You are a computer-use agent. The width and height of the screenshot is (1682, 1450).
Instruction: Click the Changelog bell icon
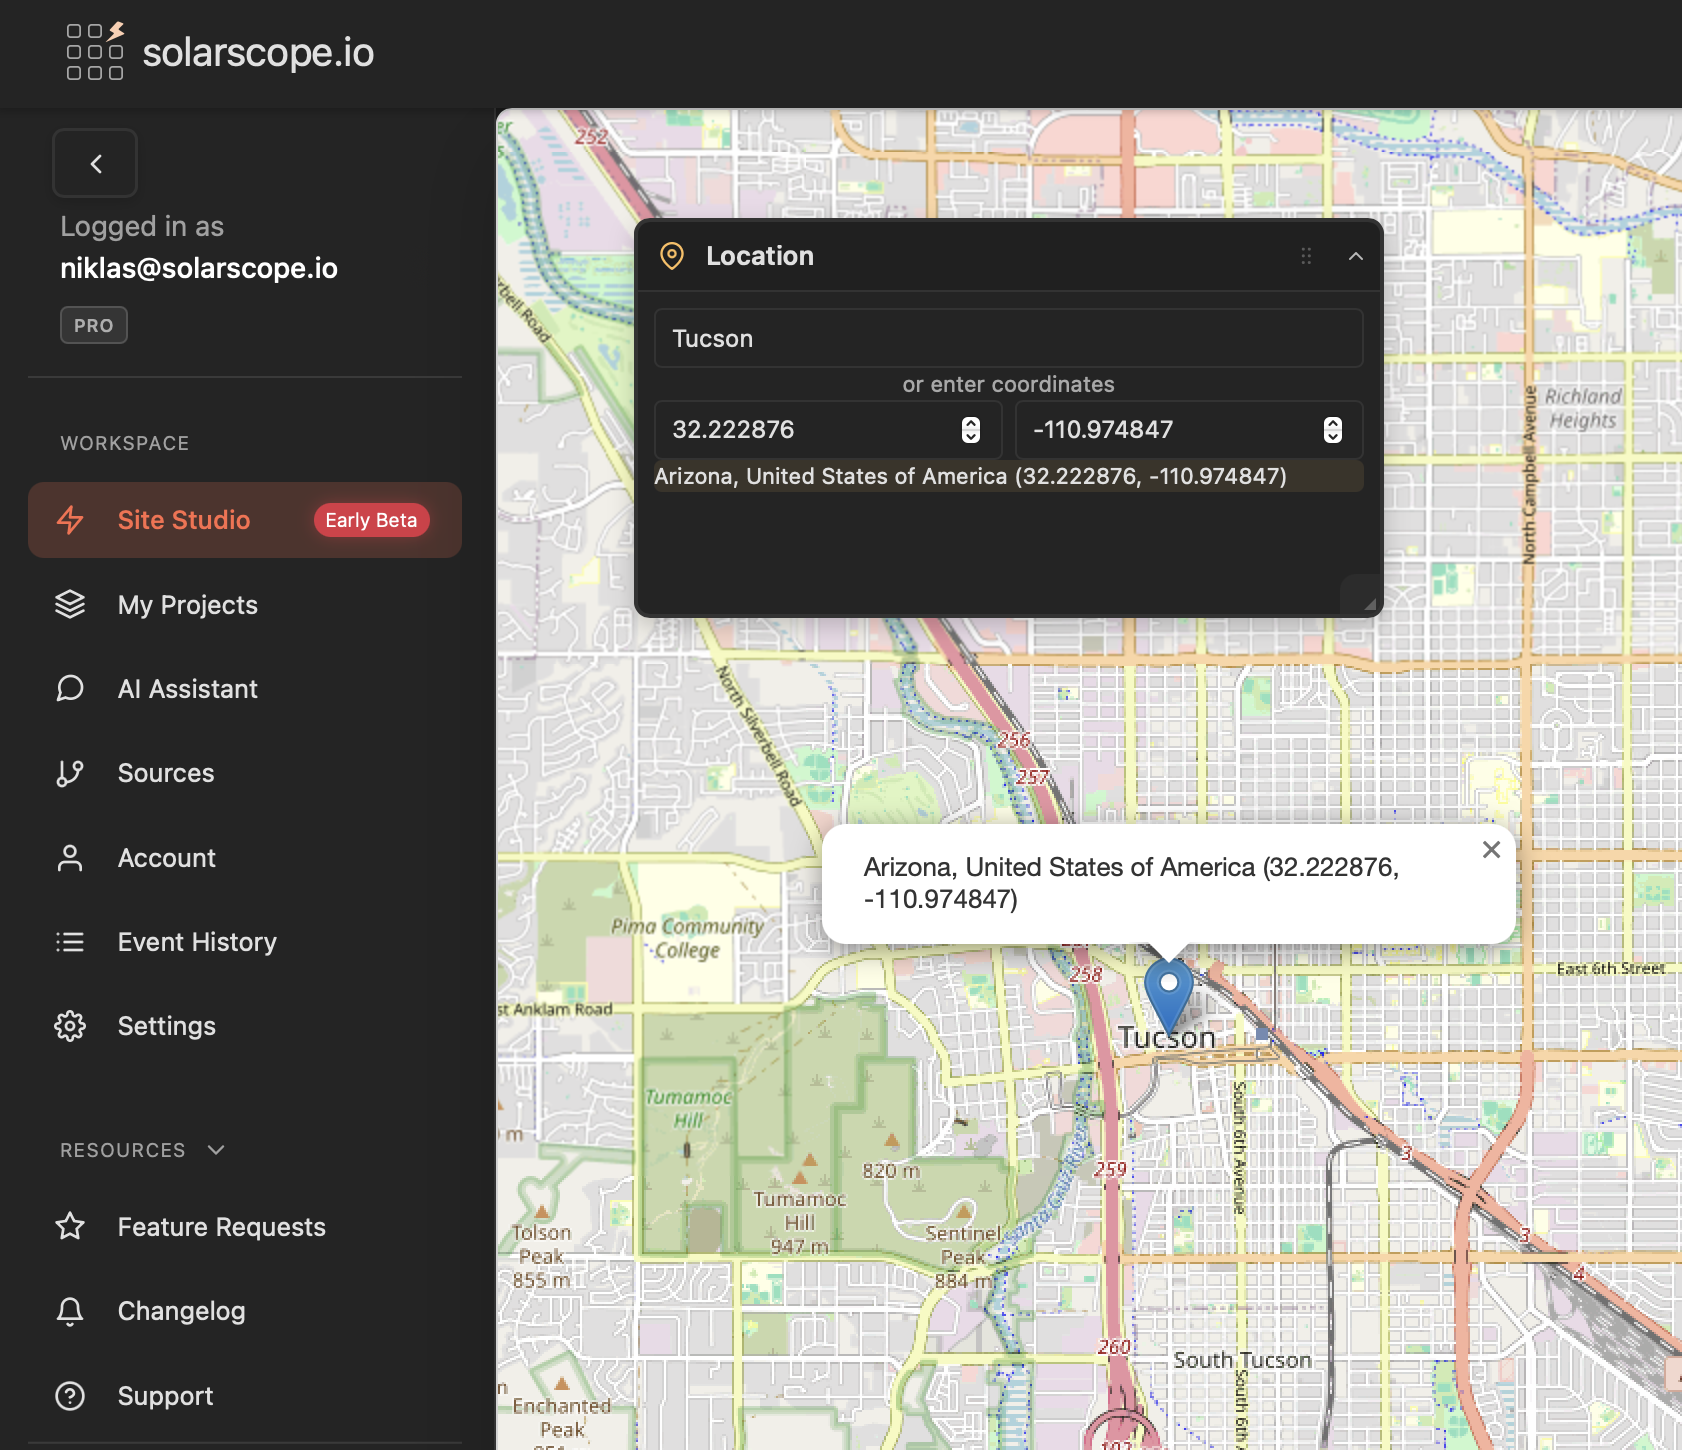70,1311
